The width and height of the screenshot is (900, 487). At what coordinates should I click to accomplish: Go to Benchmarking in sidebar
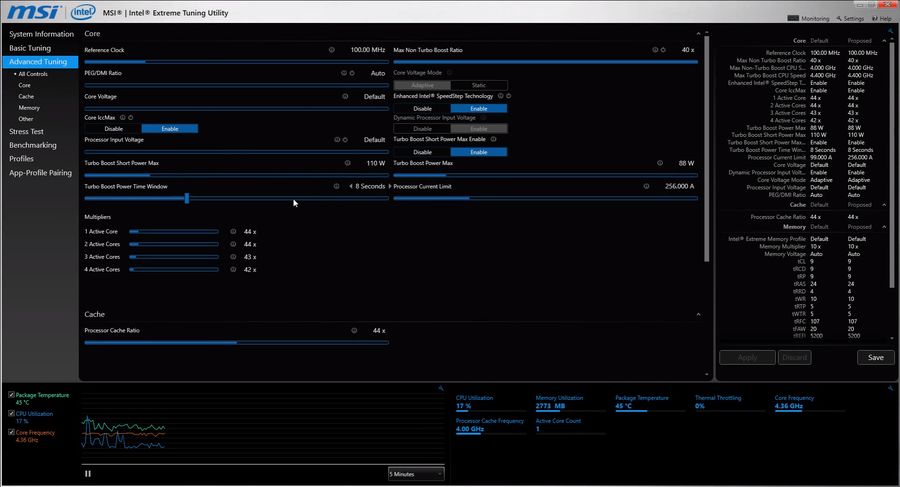click(33, 145)
